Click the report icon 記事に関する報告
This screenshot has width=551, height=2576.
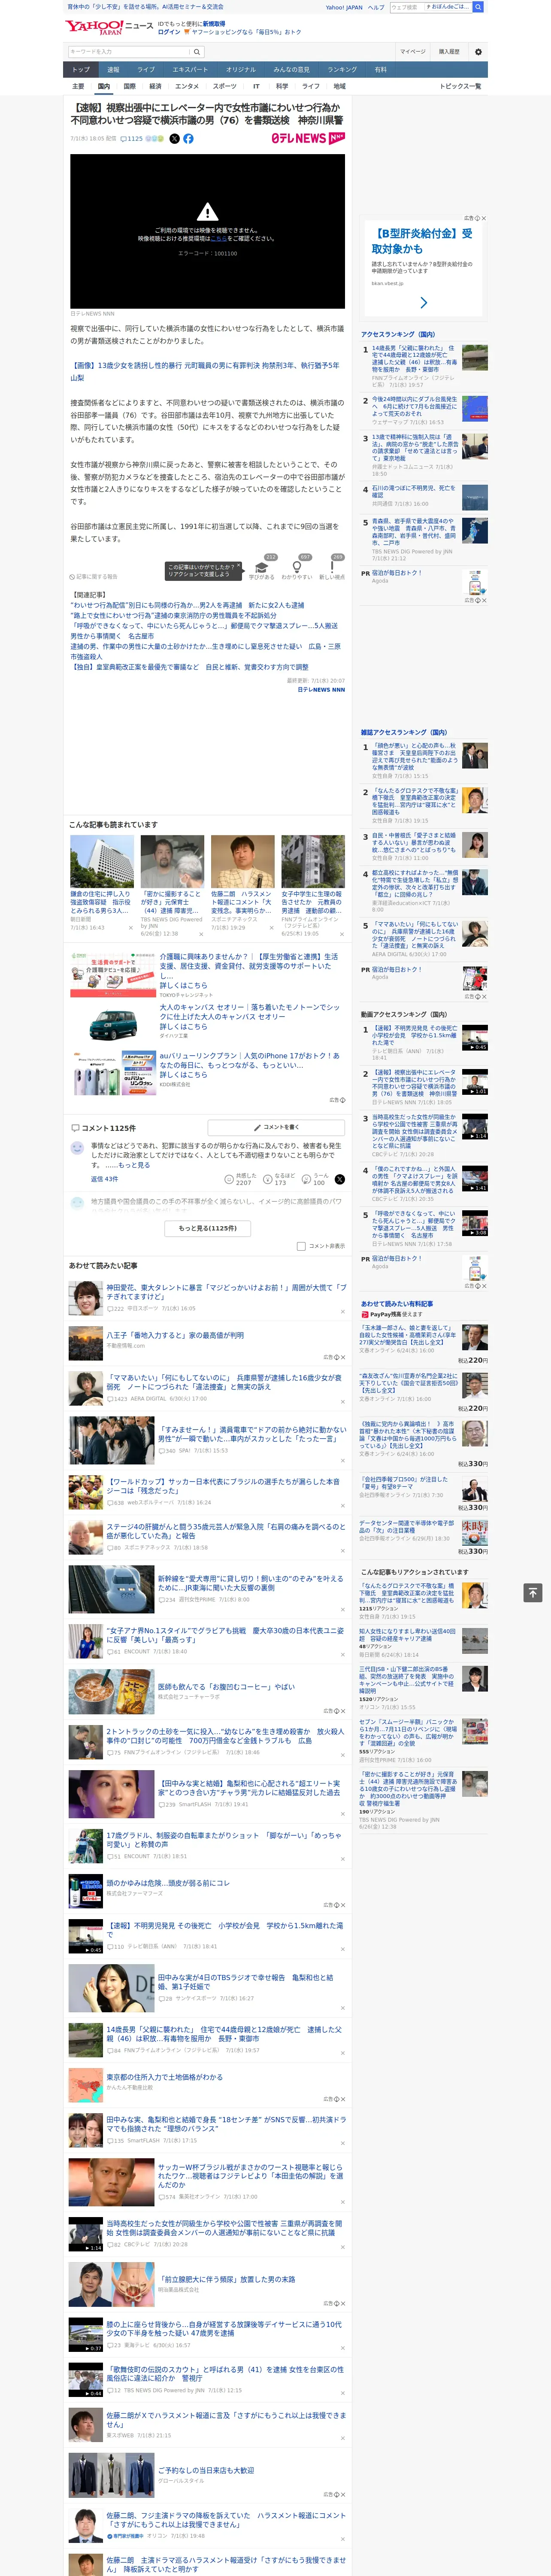94,577
